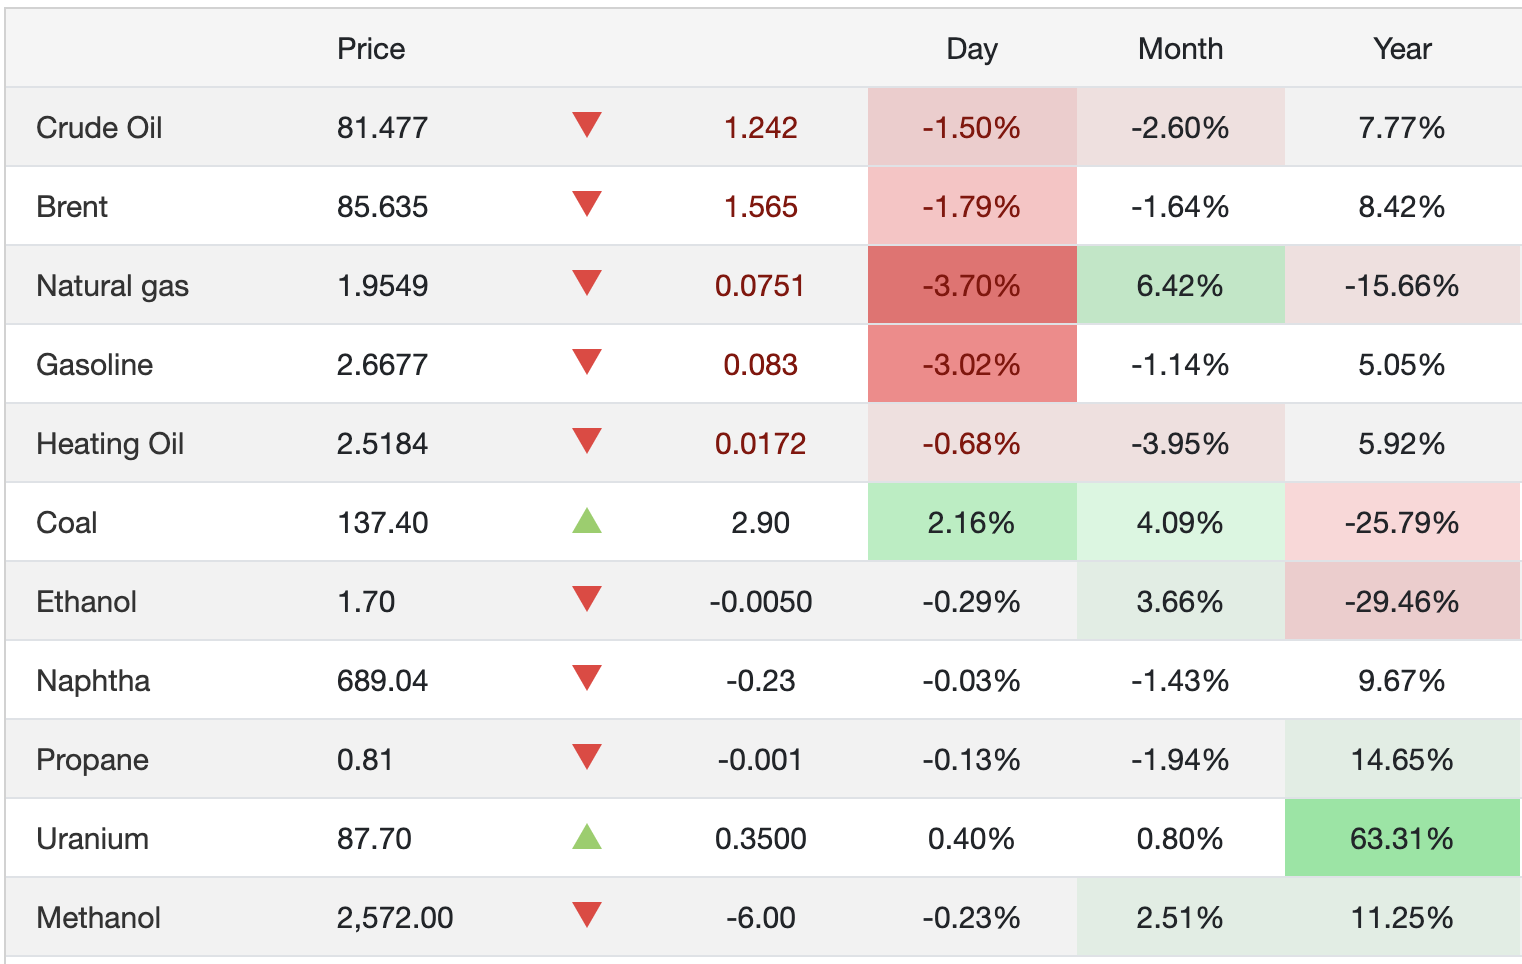Click the red down arrow in Crude Oil row

tap(587, 125)
